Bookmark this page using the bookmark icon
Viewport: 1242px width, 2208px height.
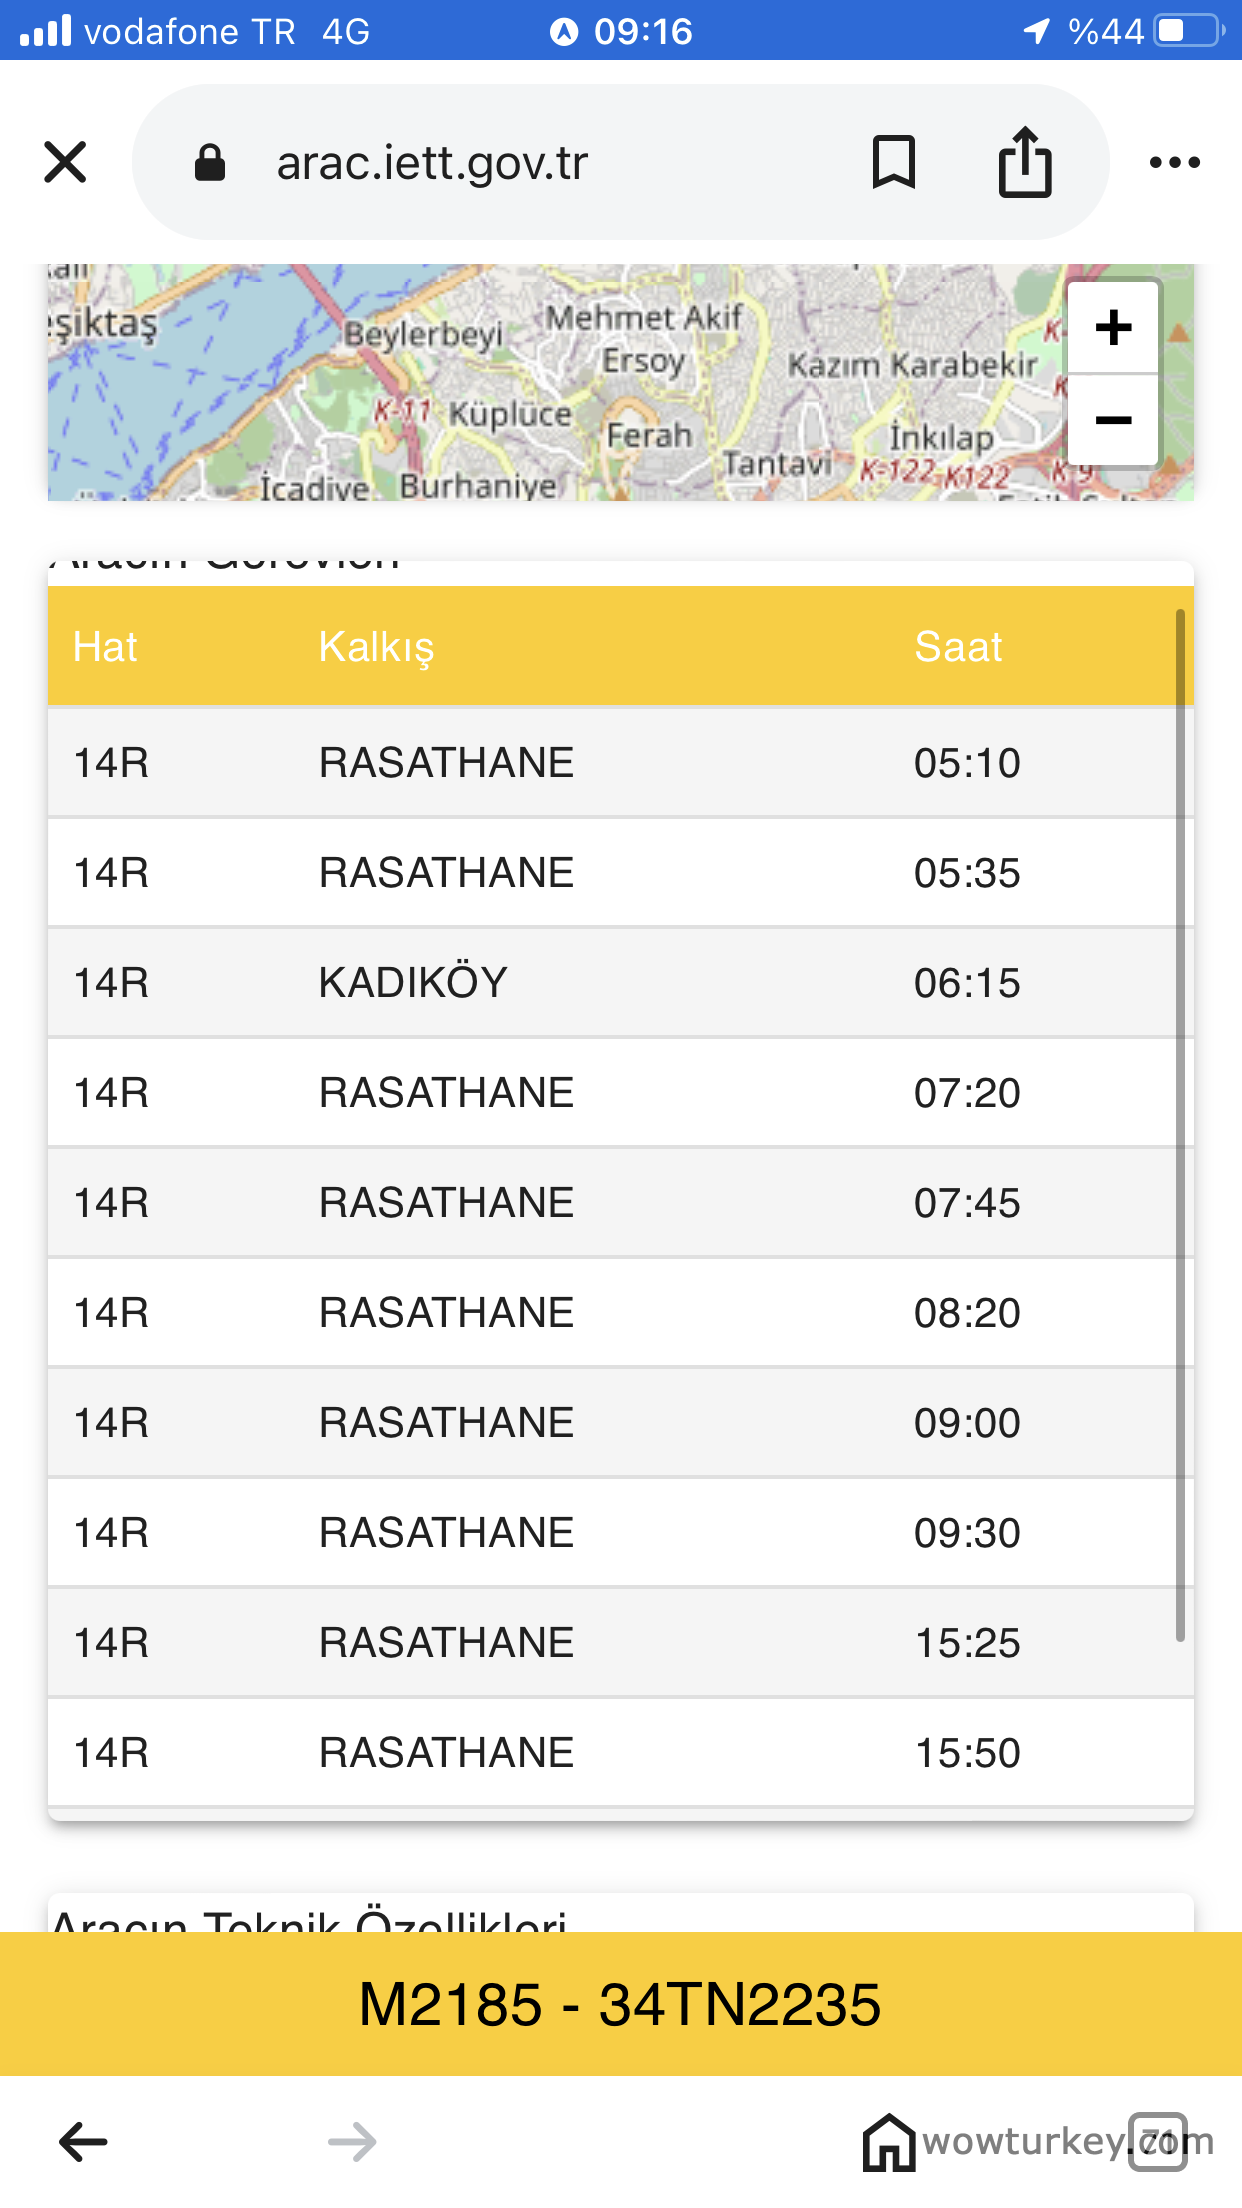[x=893, y=162]
